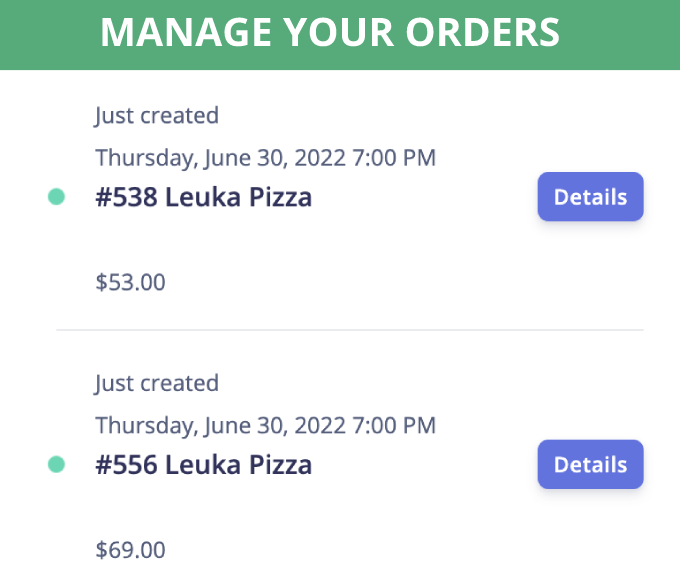Click the word "Pizza" in order #538's title

[x=280, y=197]
